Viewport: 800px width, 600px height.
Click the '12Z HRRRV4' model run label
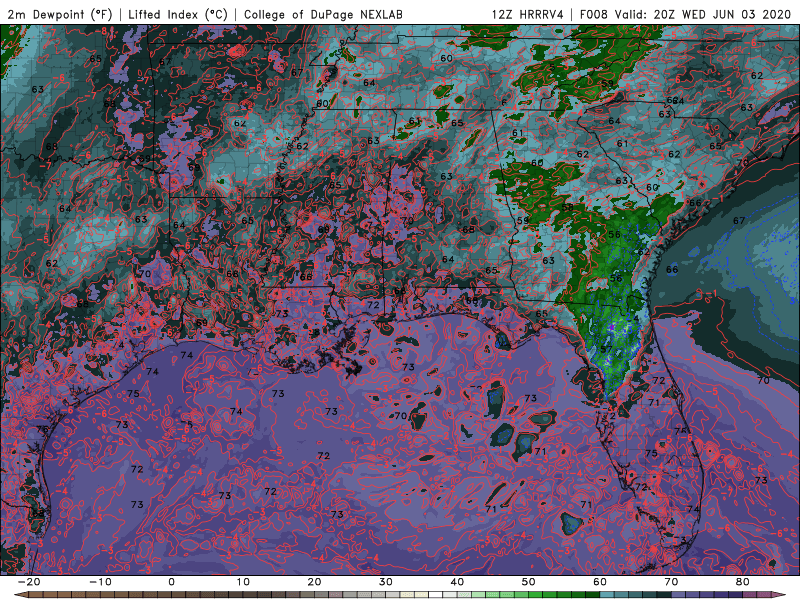[528, 14]
